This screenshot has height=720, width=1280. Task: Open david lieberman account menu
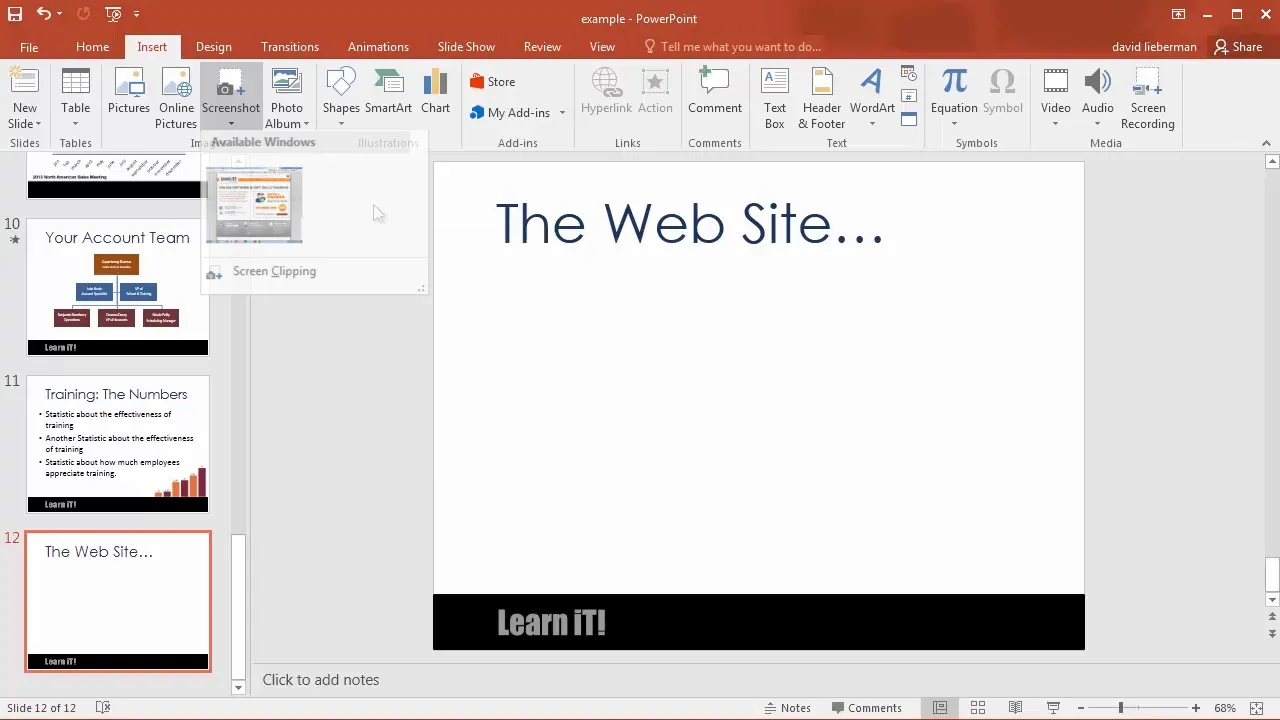pyautogui.click(x=1154, y=47)
